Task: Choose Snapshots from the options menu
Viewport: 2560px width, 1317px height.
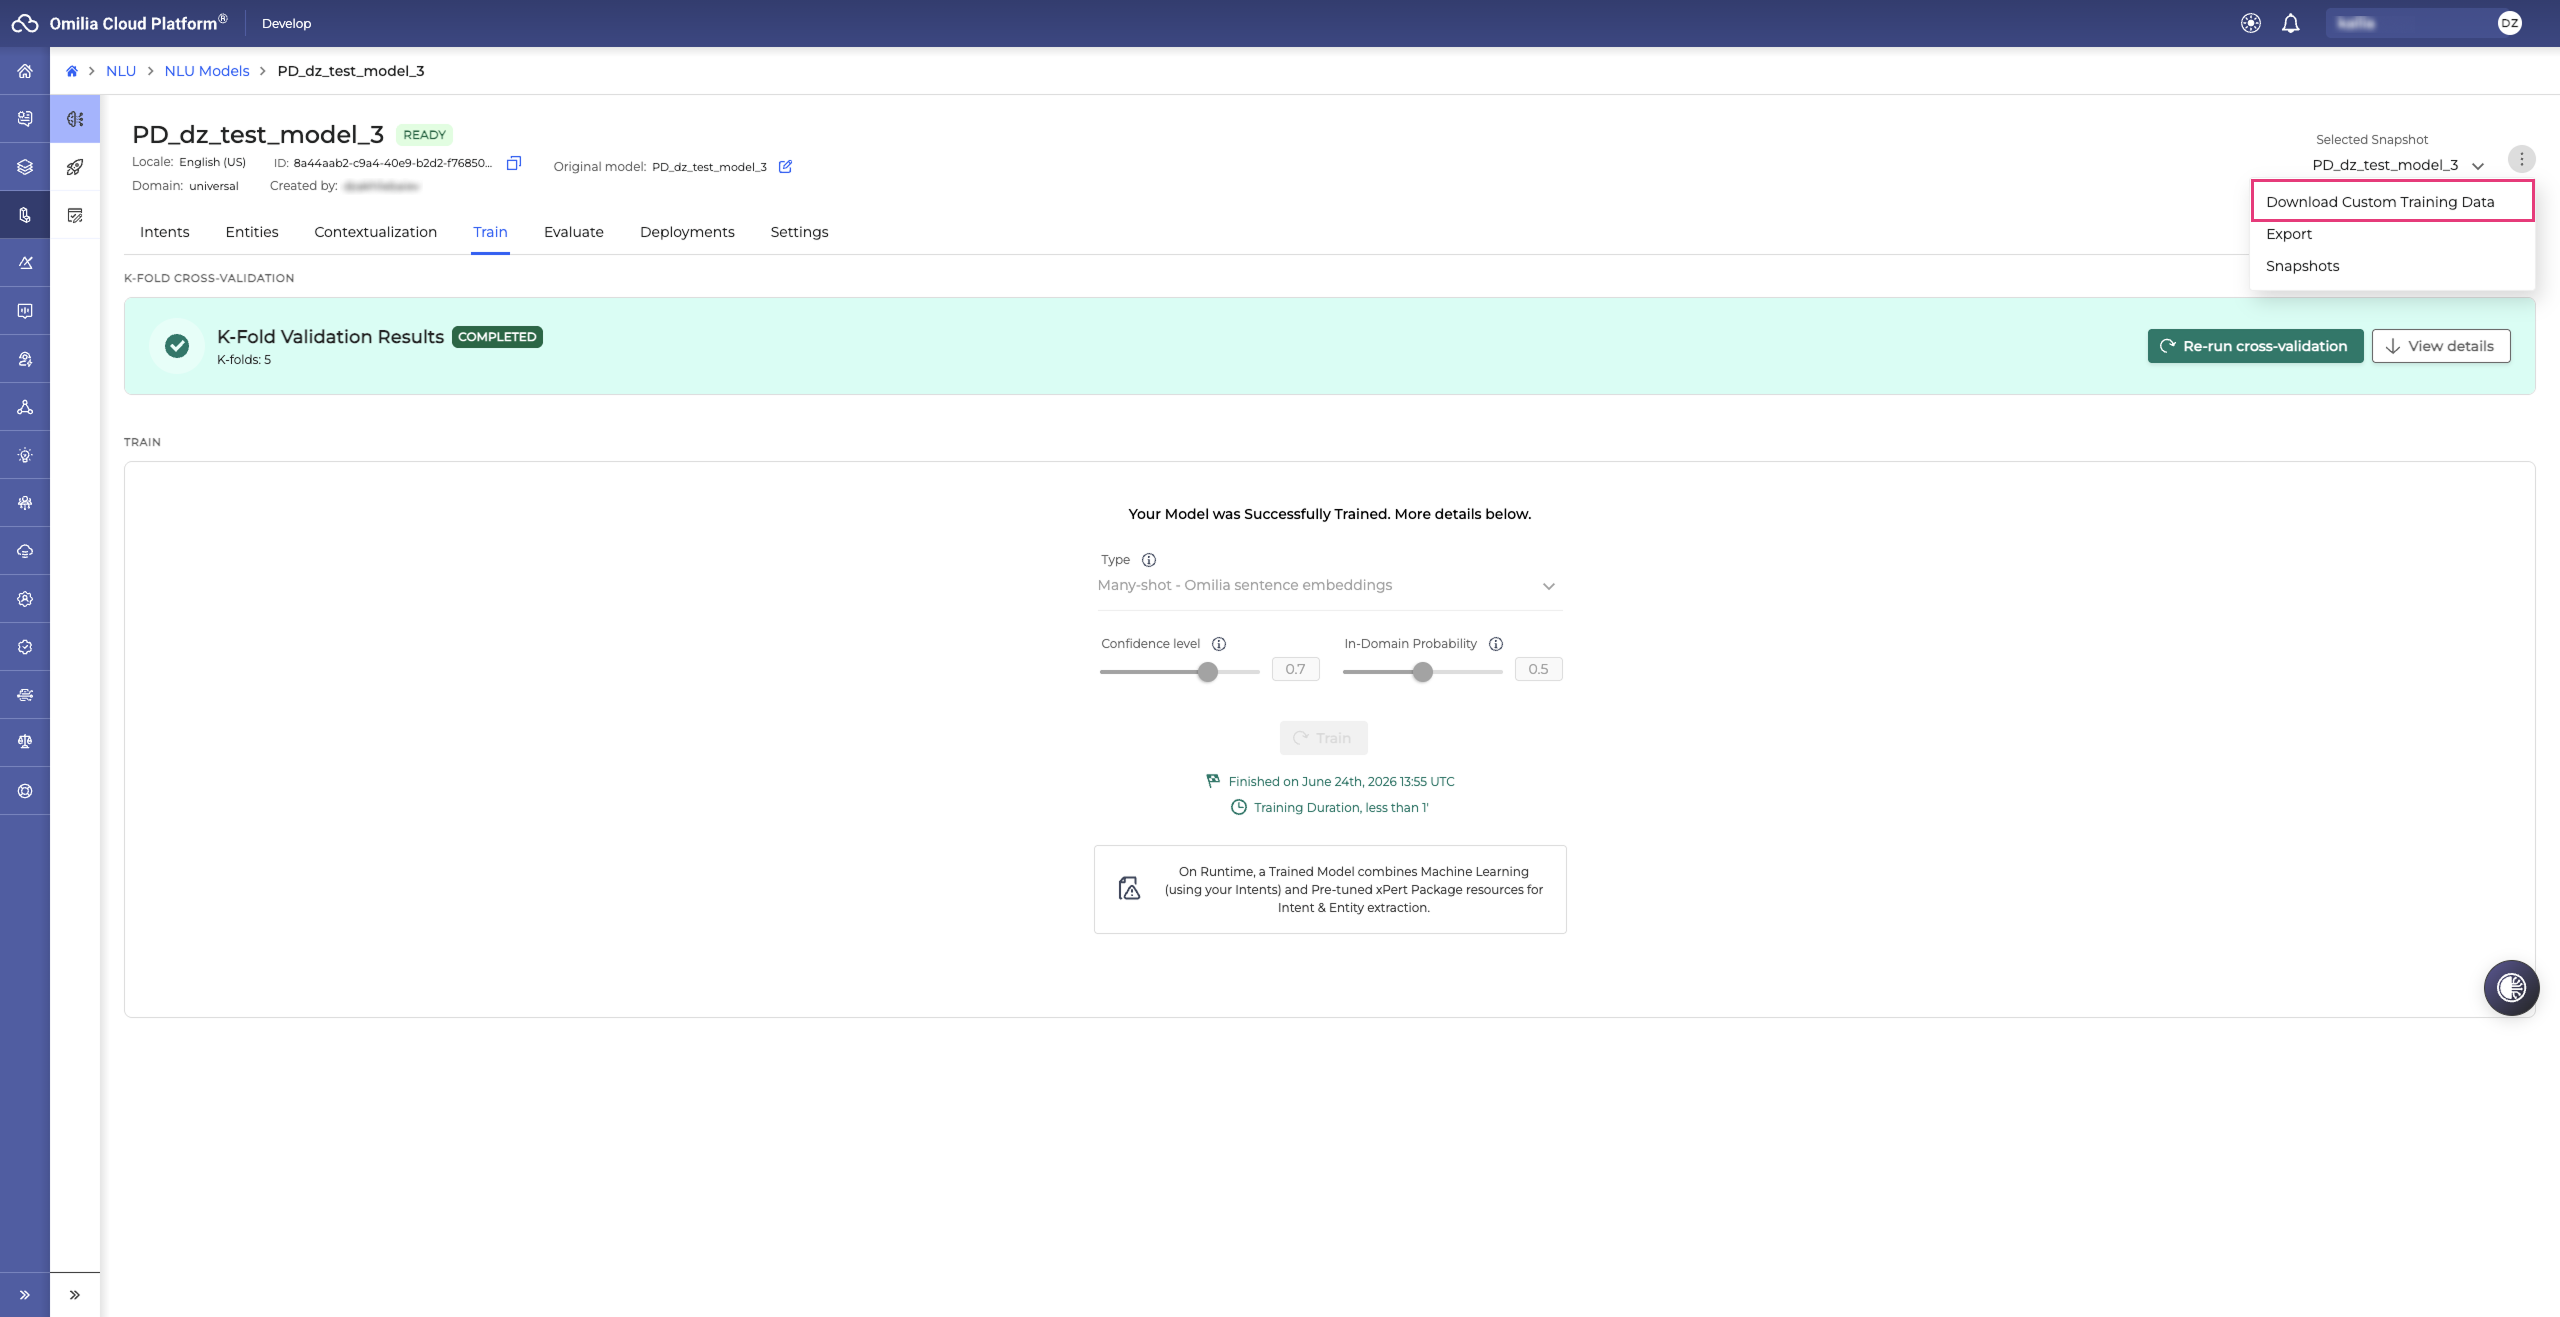Action: coord(2392,266)
